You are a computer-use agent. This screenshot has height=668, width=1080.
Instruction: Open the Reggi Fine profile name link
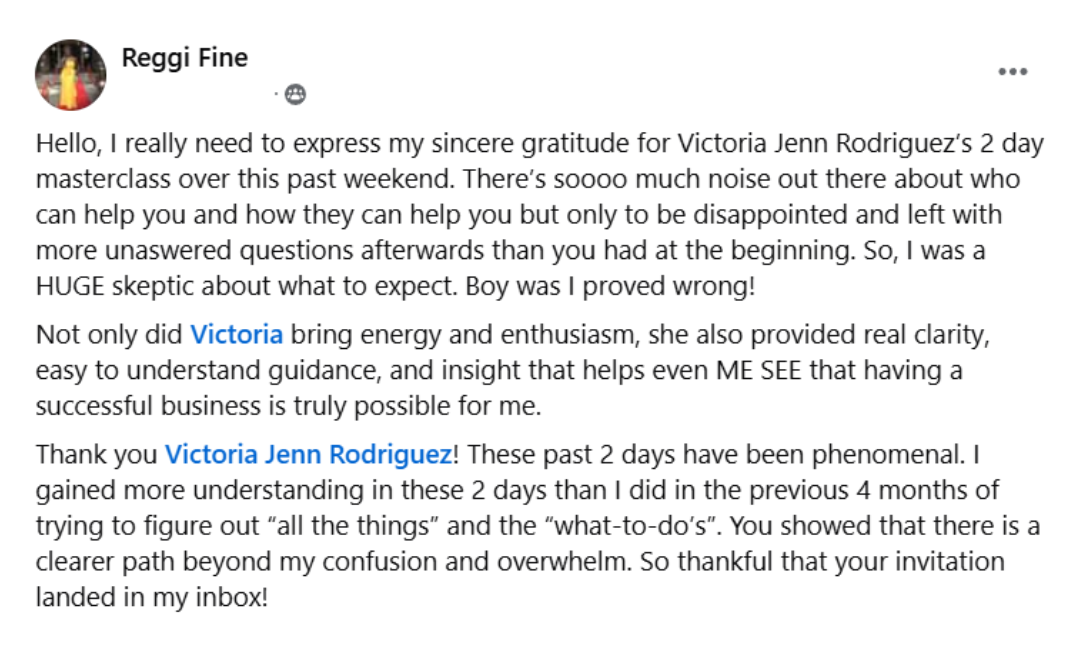point(184,58)
